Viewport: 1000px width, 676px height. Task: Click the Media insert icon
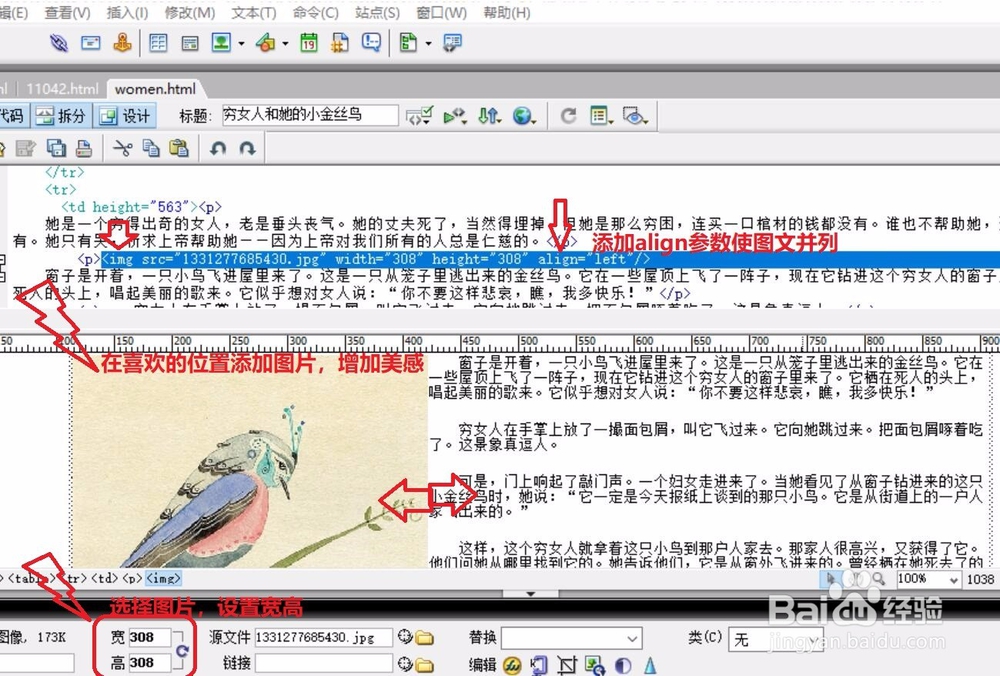[x=265, y=43]
